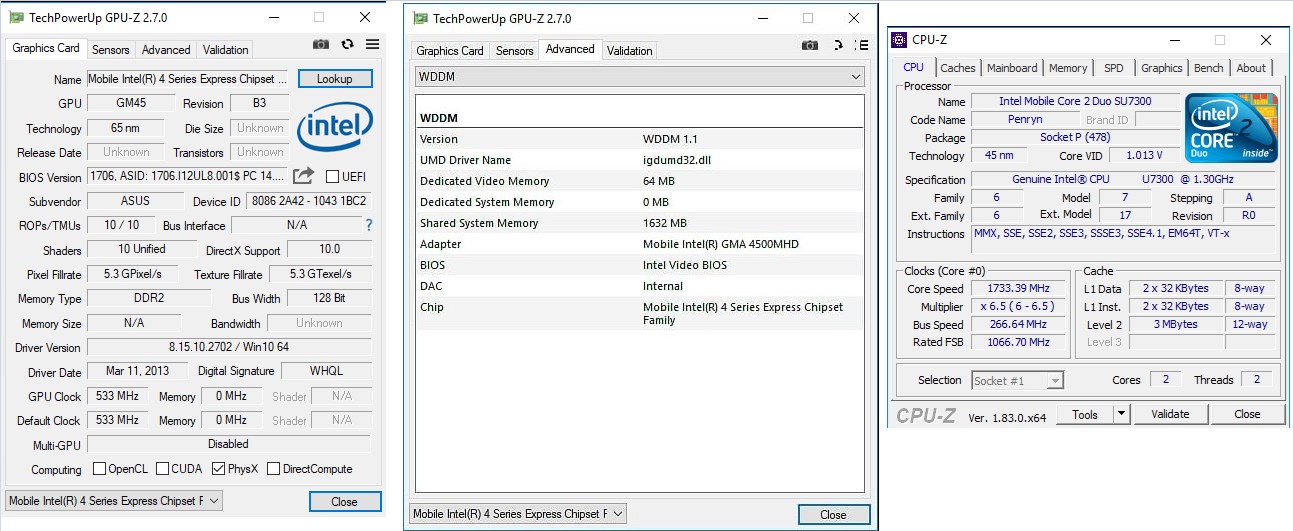
Task: Uncheck the PhysX checkbox
Action: pos(219,468)
